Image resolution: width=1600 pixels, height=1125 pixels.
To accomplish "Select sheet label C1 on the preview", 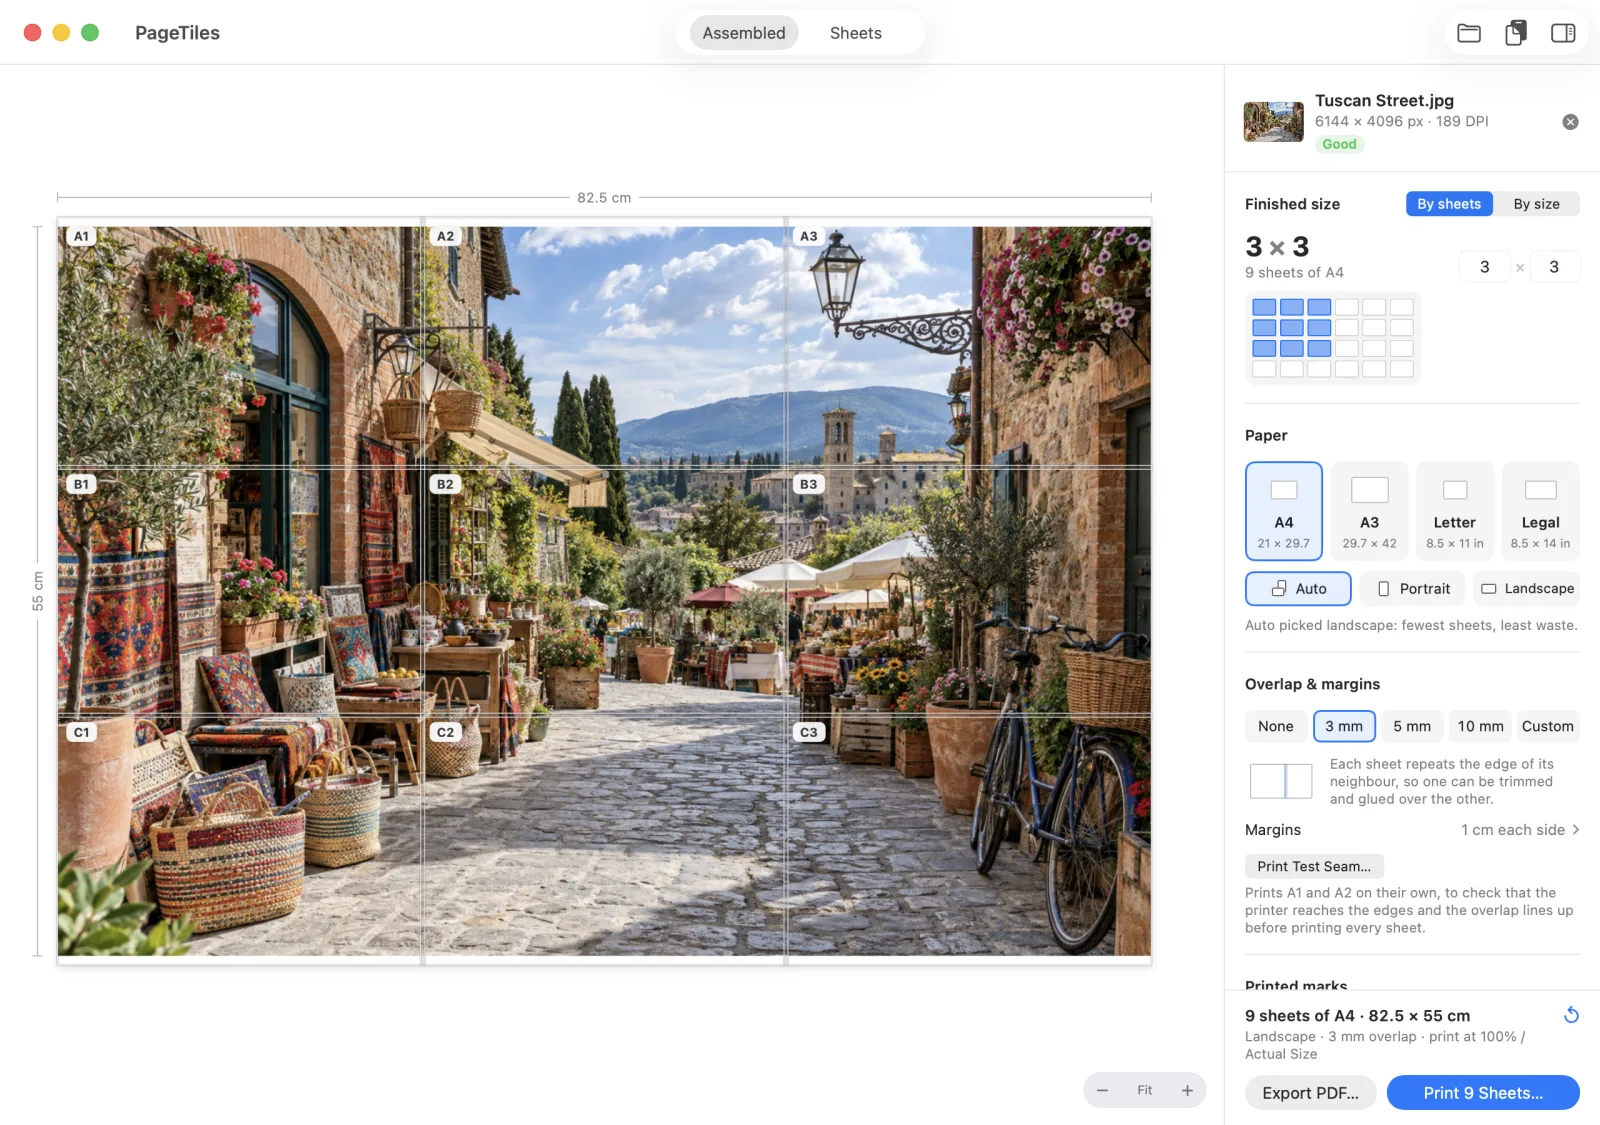I will (82, 732).
